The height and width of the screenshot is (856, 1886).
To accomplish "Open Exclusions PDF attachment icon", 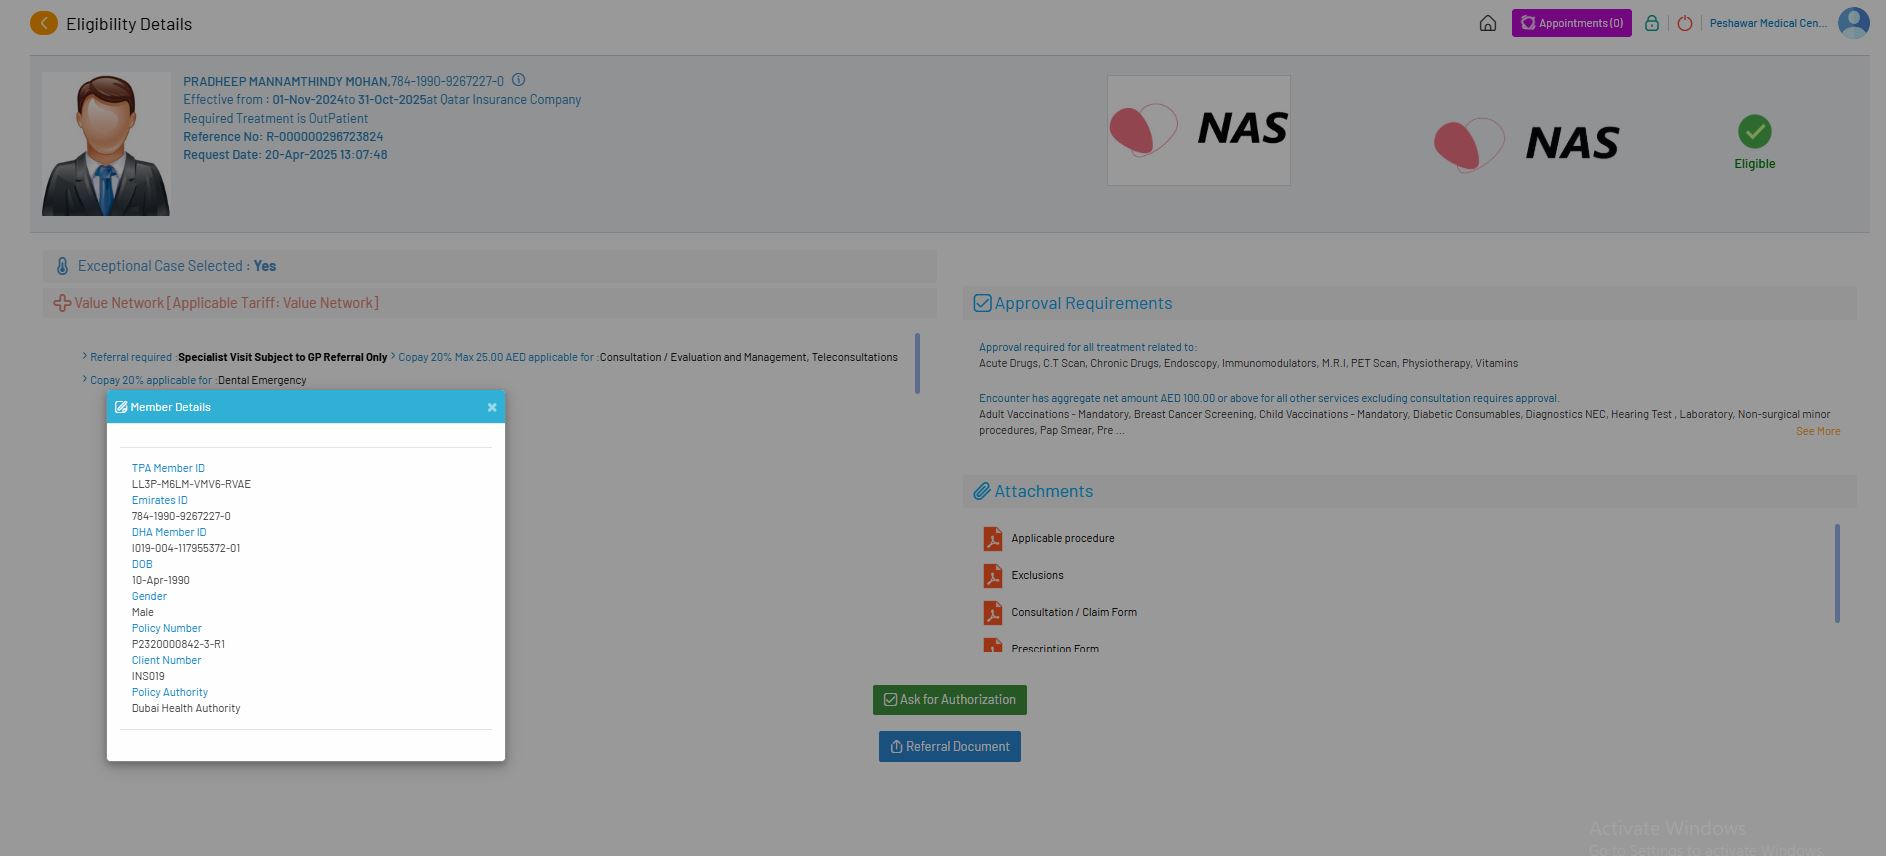I will click(x=992, y=576).
